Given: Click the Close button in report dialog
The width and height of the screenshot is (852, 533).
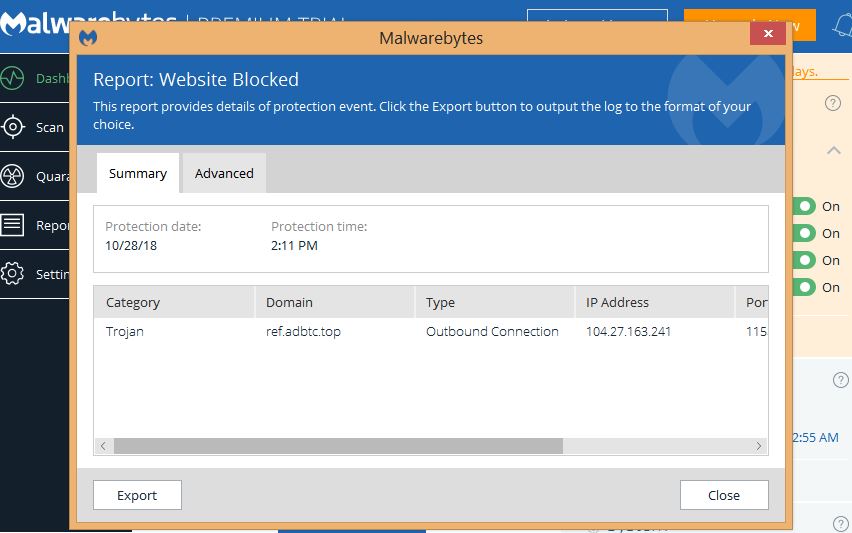Looking at the screenshot, I should pos(724,495).
